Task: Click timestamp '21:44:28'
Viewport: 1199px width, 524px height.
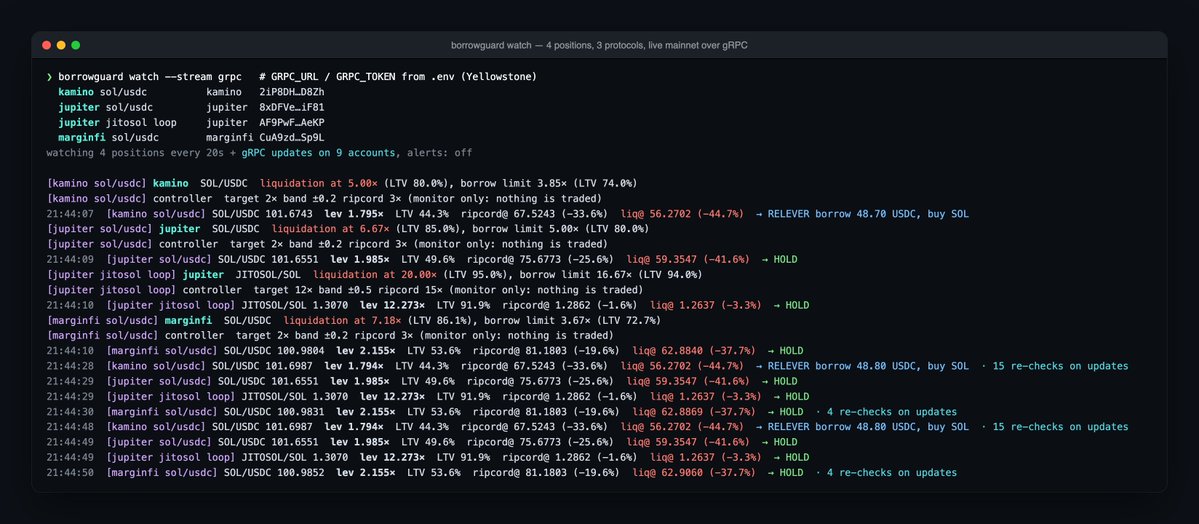Action: coord(70,366)
